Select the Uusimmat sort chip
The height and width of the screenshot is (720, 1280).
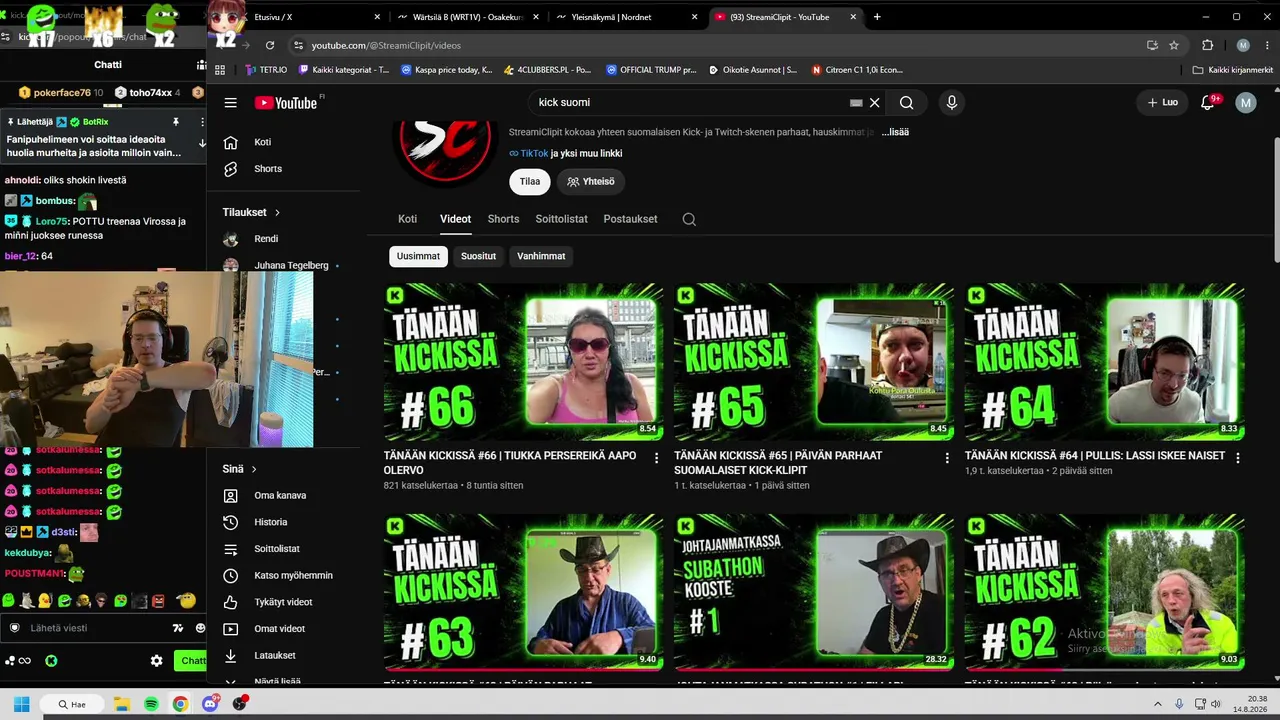pyautogui.click(x=418, y=256)
